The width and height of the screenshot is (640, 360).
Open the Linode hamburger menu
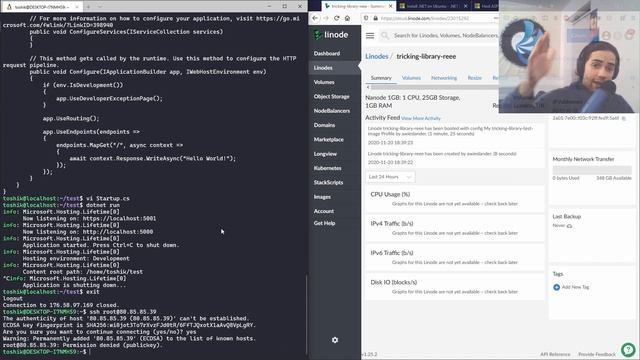[x=370, y=36]
